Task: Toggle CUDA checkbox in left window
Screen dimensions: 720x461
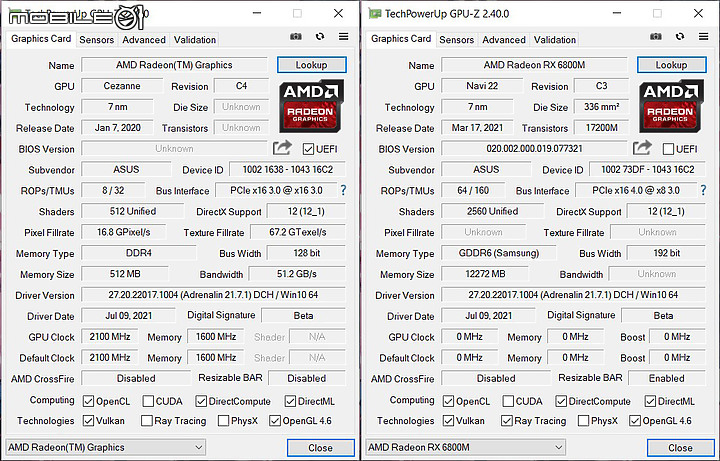Action: coord(148,401)
